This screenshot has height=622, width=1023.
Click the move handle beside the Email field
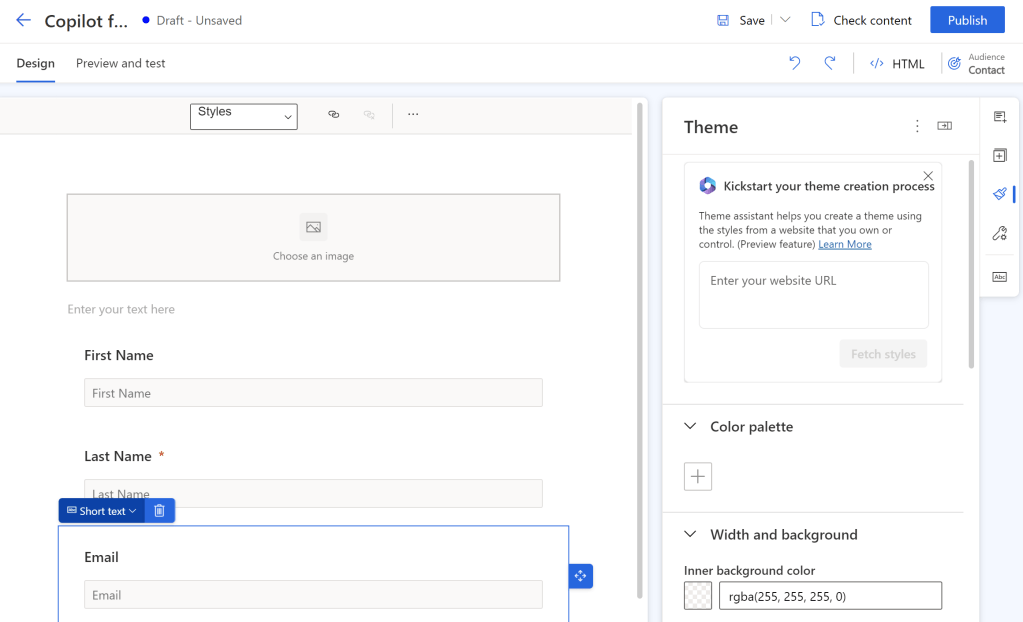point(580,576)
